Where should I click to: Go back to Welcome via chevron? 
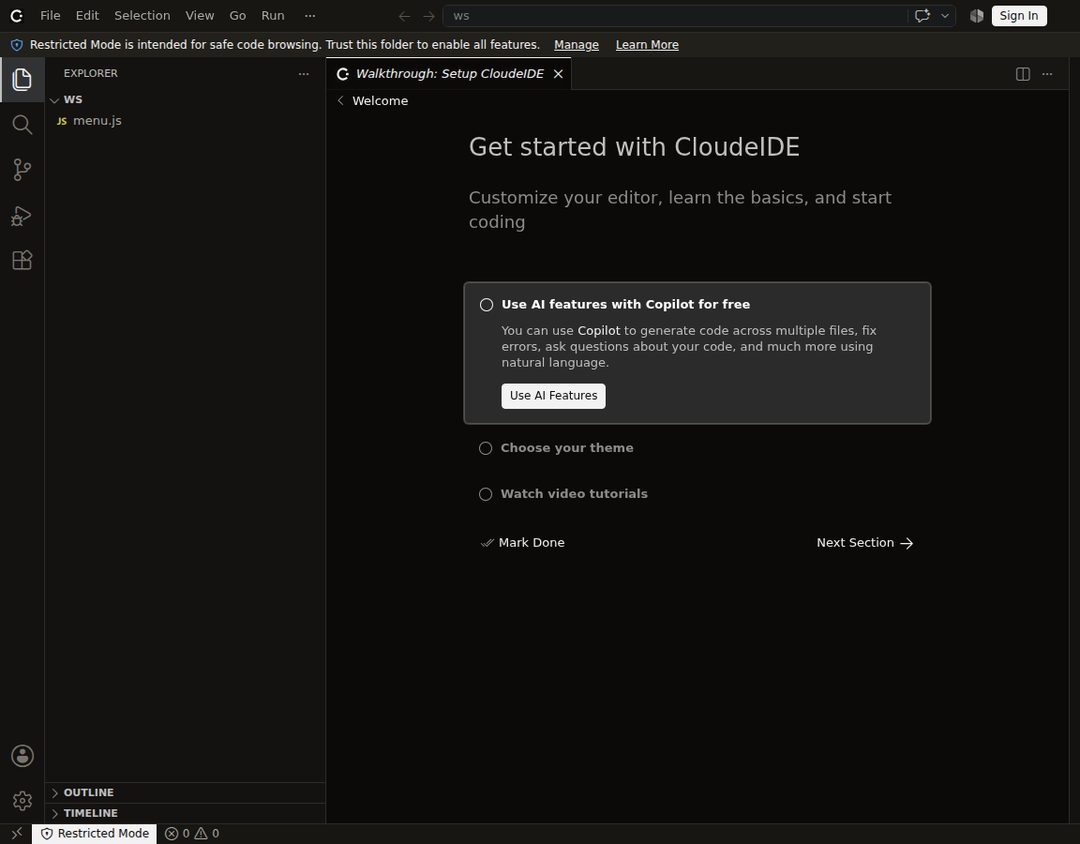[340, 101]
